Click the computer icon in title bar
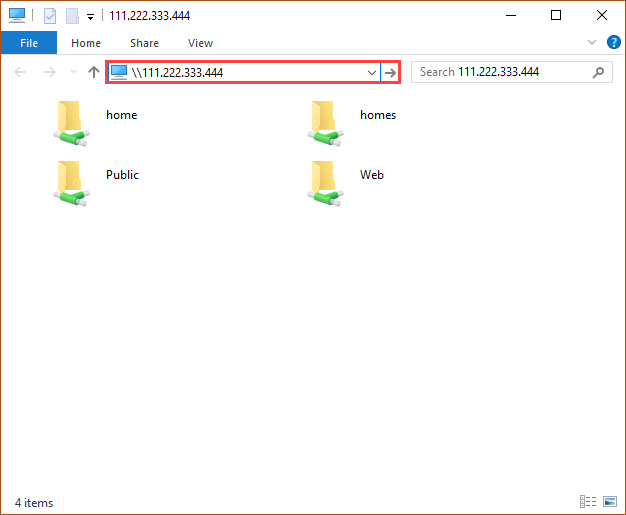 [17, 16]
